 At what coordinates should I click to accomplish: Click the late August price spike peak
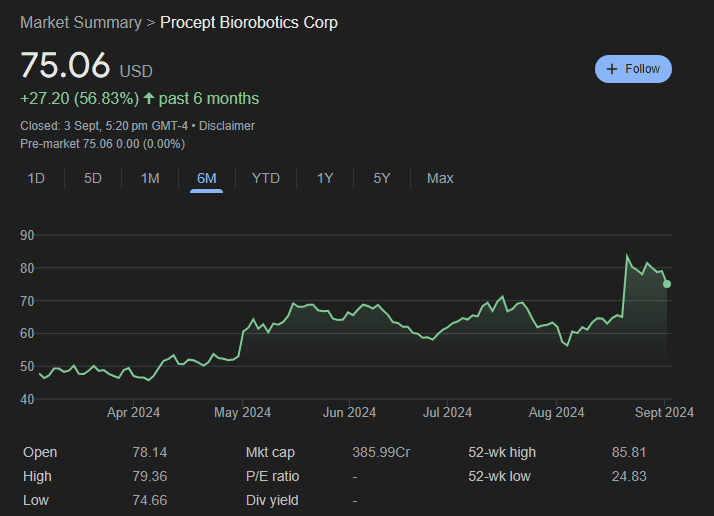click(x=627, y=257)
